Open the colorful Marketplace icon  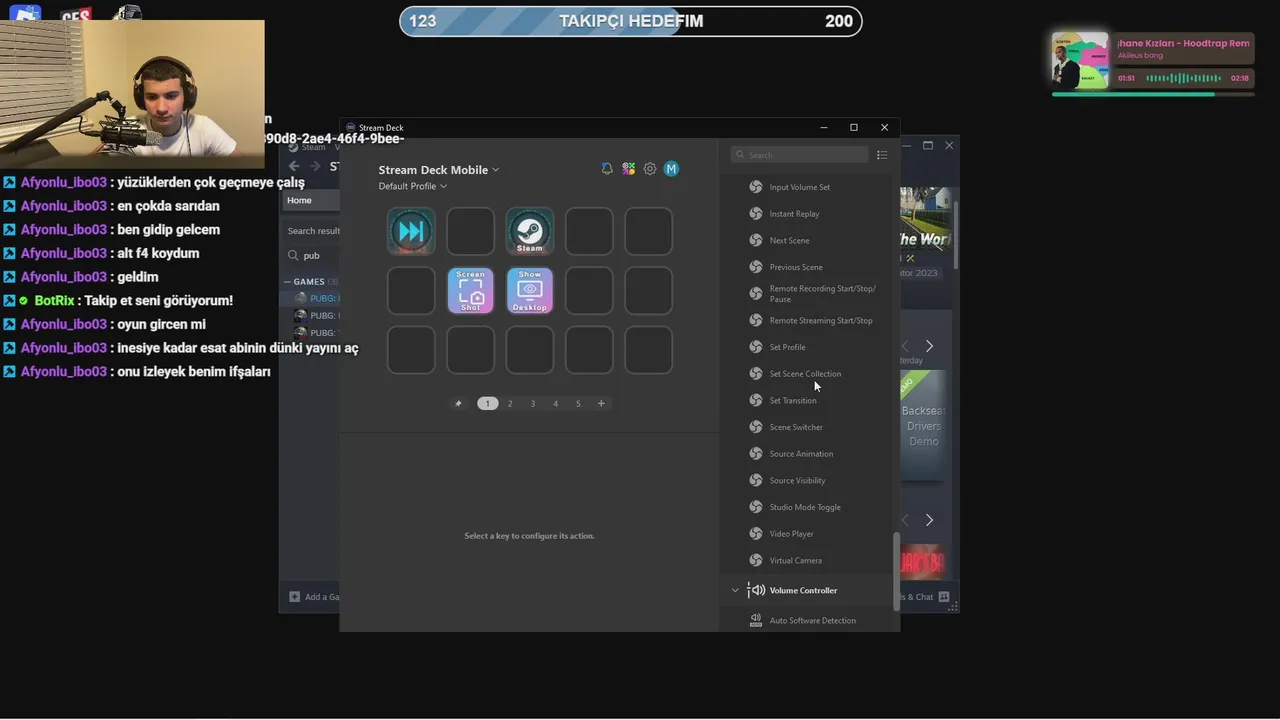628,169
